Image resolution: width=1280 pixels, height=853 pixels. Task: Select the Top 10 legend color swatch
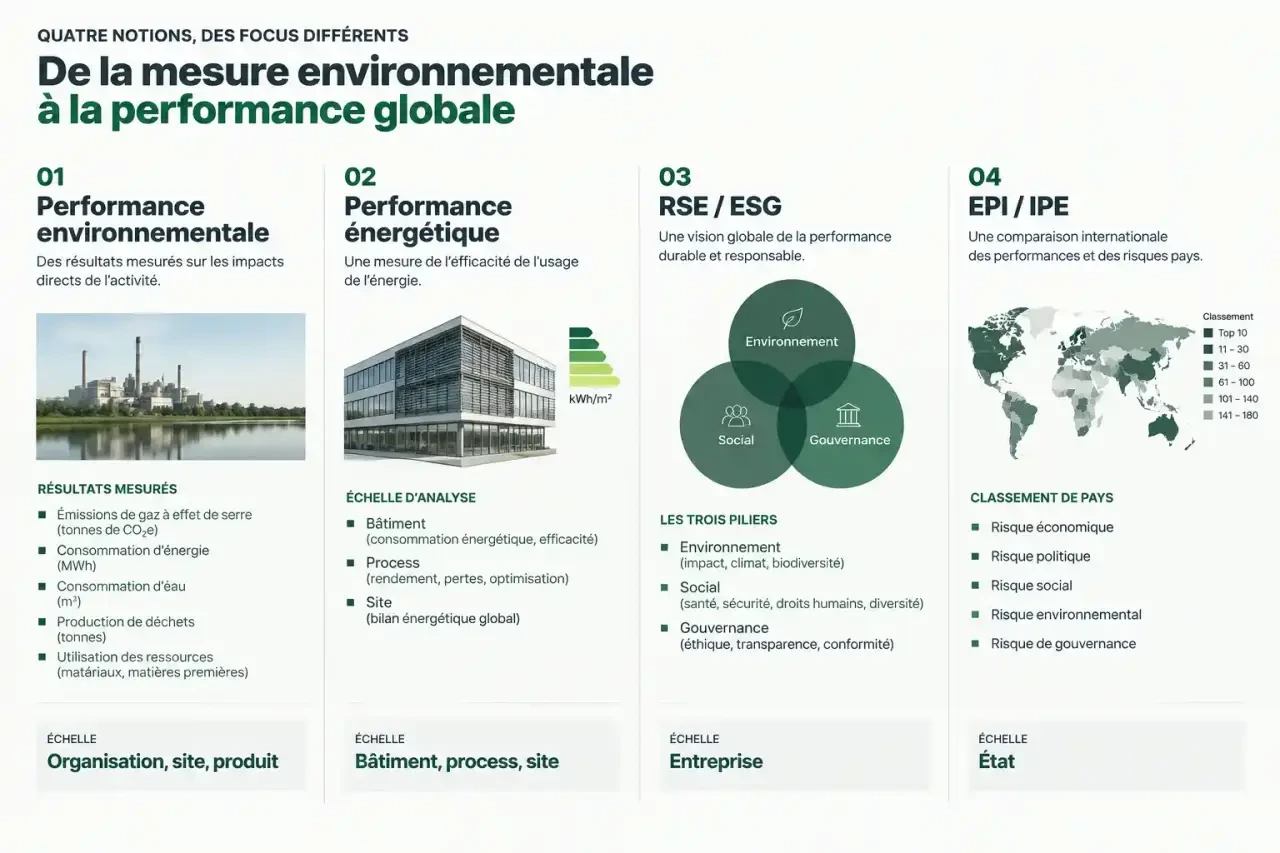coord(1208,333)
